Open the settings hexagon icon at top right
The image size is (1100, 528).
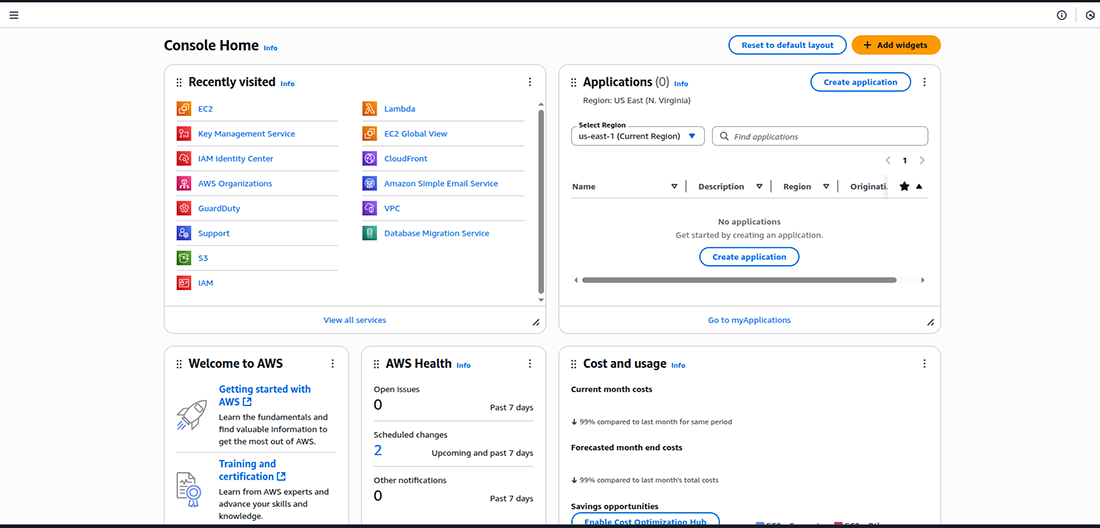click(1089, 15)
